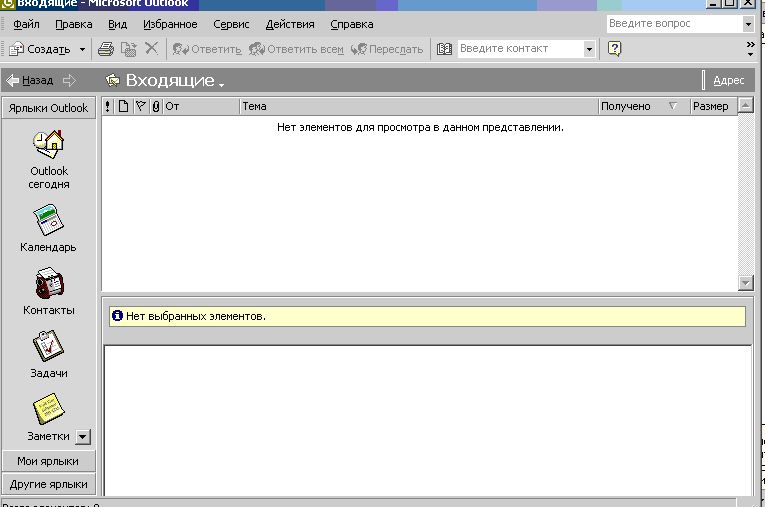Click the Move to Folder toolbar icon
Screen dimensions: 765x507
[x=129, y=49]
